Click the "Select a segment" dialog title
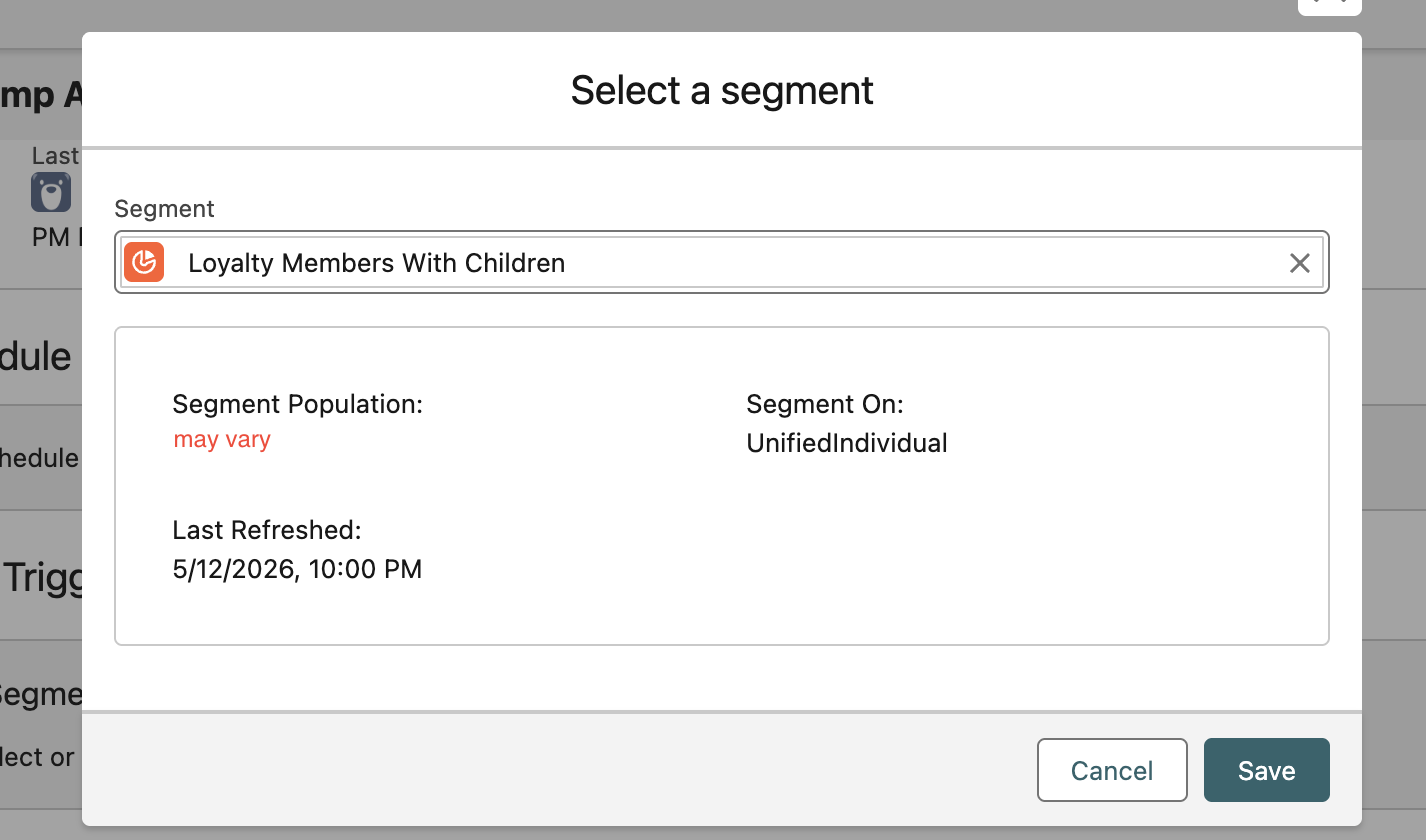 point(722,90)
